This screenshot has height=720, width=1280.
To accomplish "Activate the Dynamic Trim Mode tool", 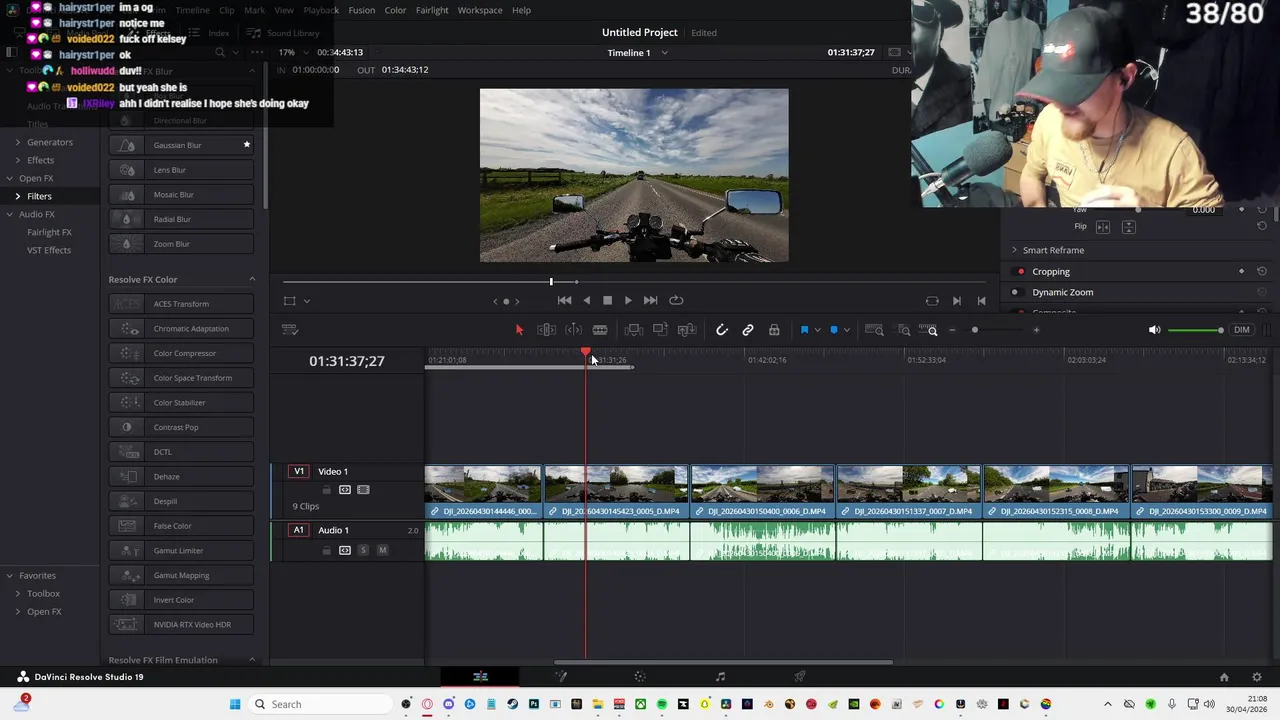I will [x=573, y=330].
